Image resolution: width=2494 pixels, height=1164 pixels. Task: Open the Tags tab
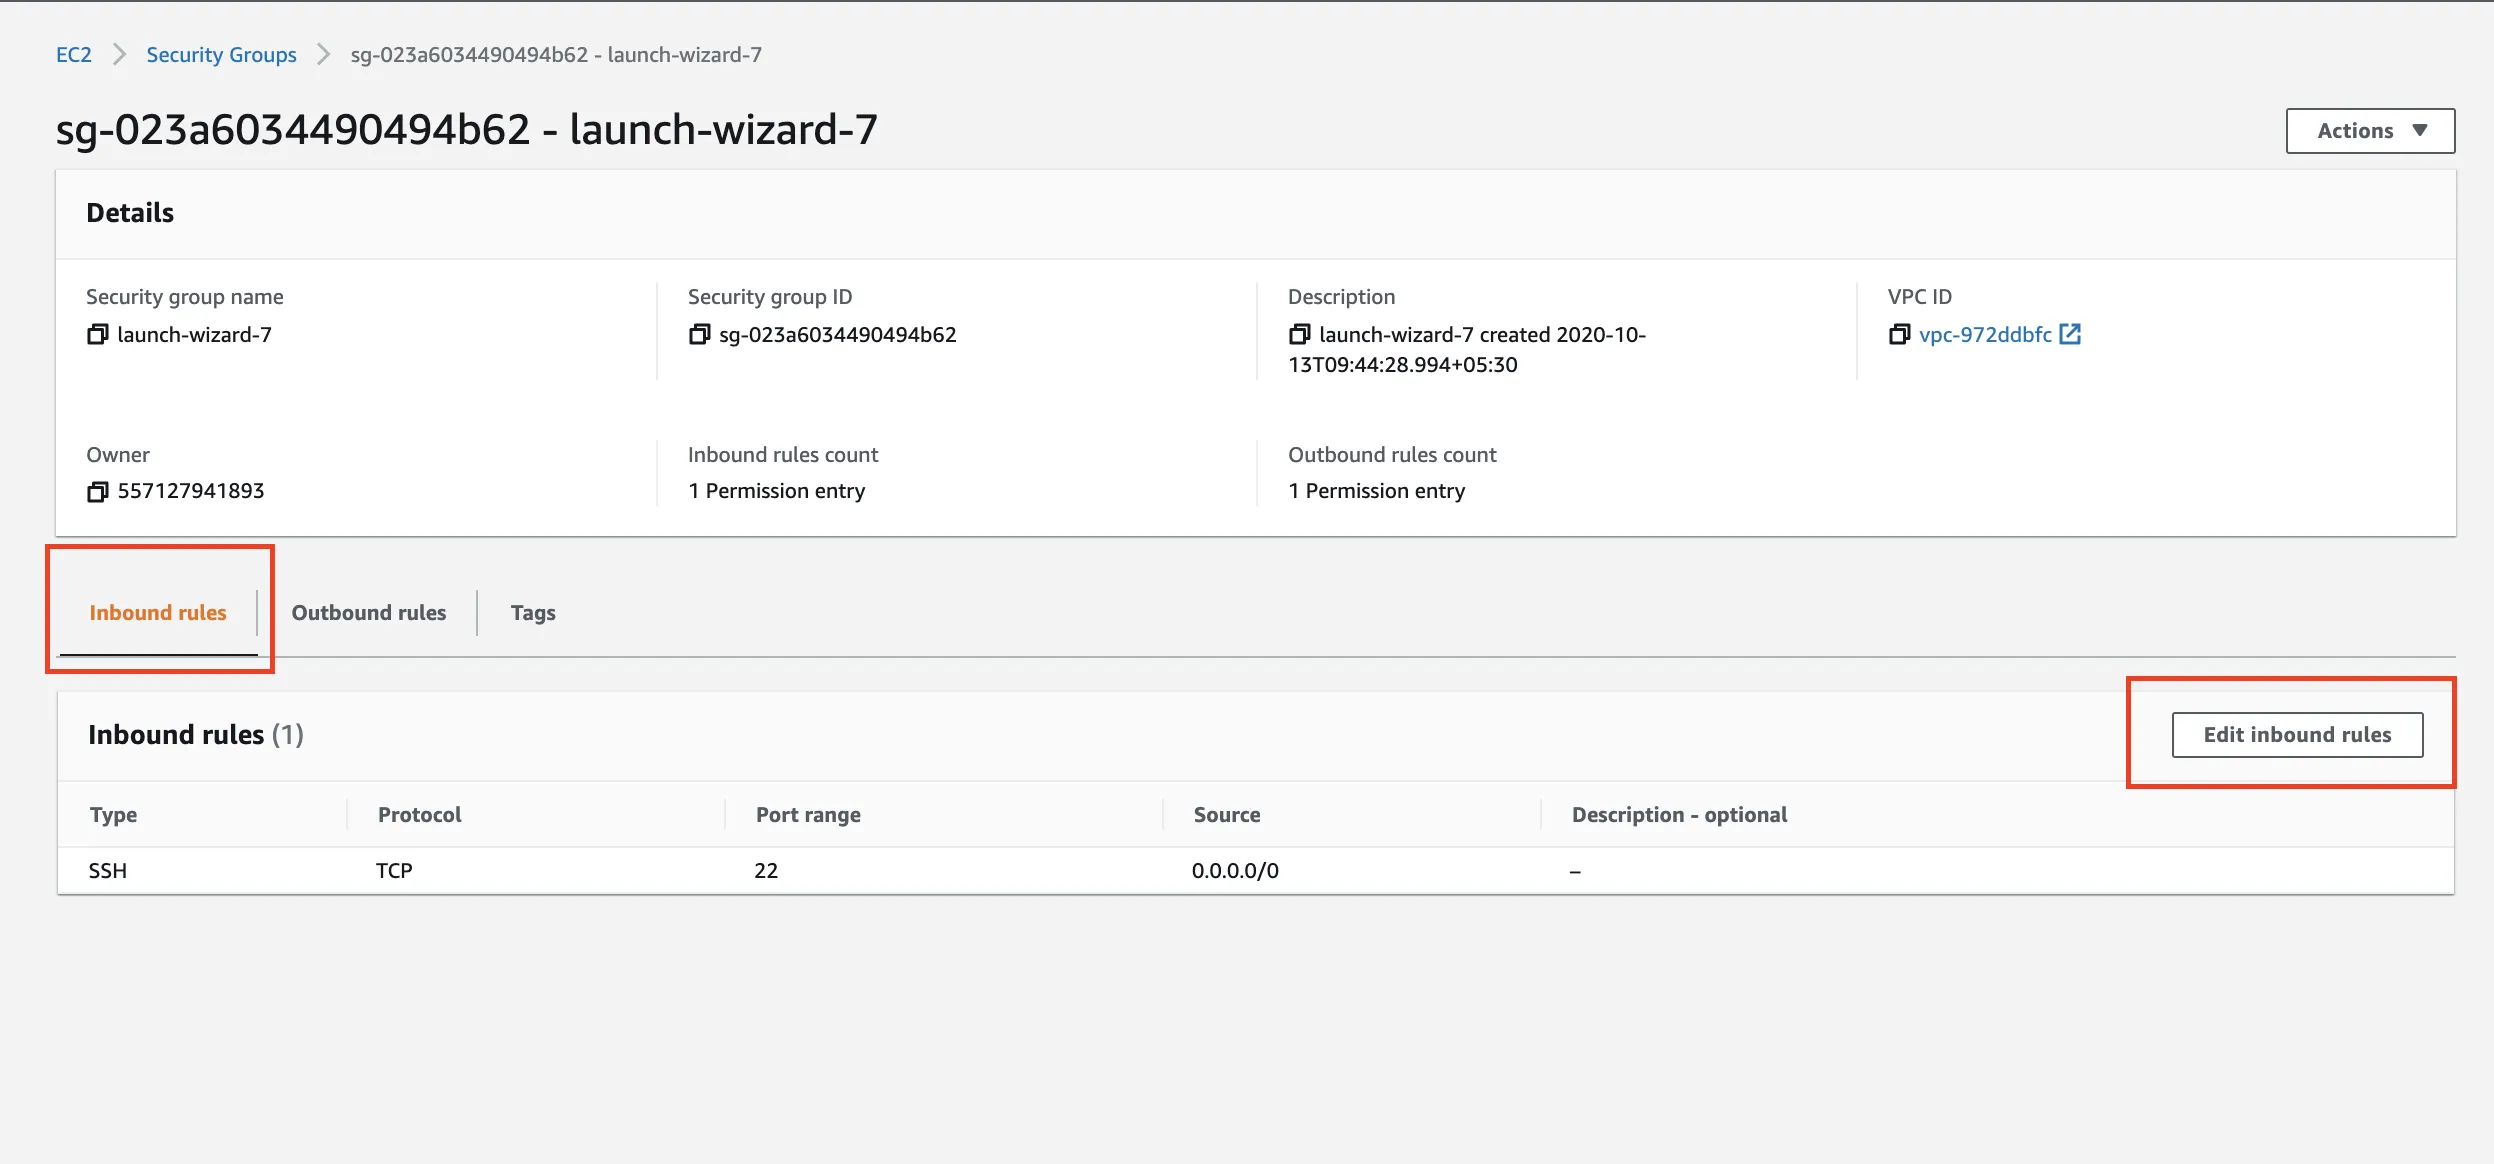[x=533, y=613]
